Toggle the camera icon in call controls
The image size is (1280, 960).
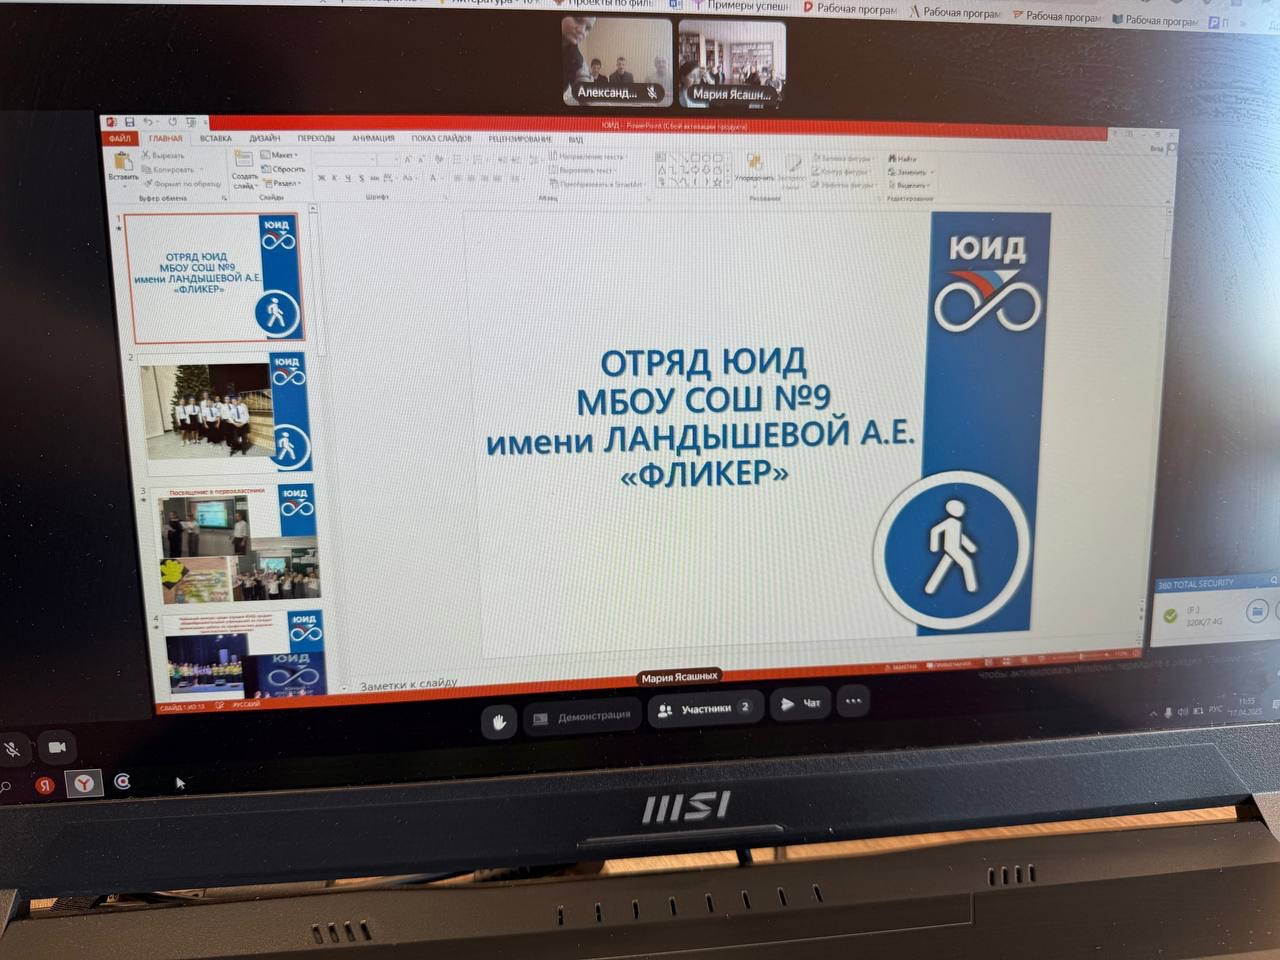[57, 747]
